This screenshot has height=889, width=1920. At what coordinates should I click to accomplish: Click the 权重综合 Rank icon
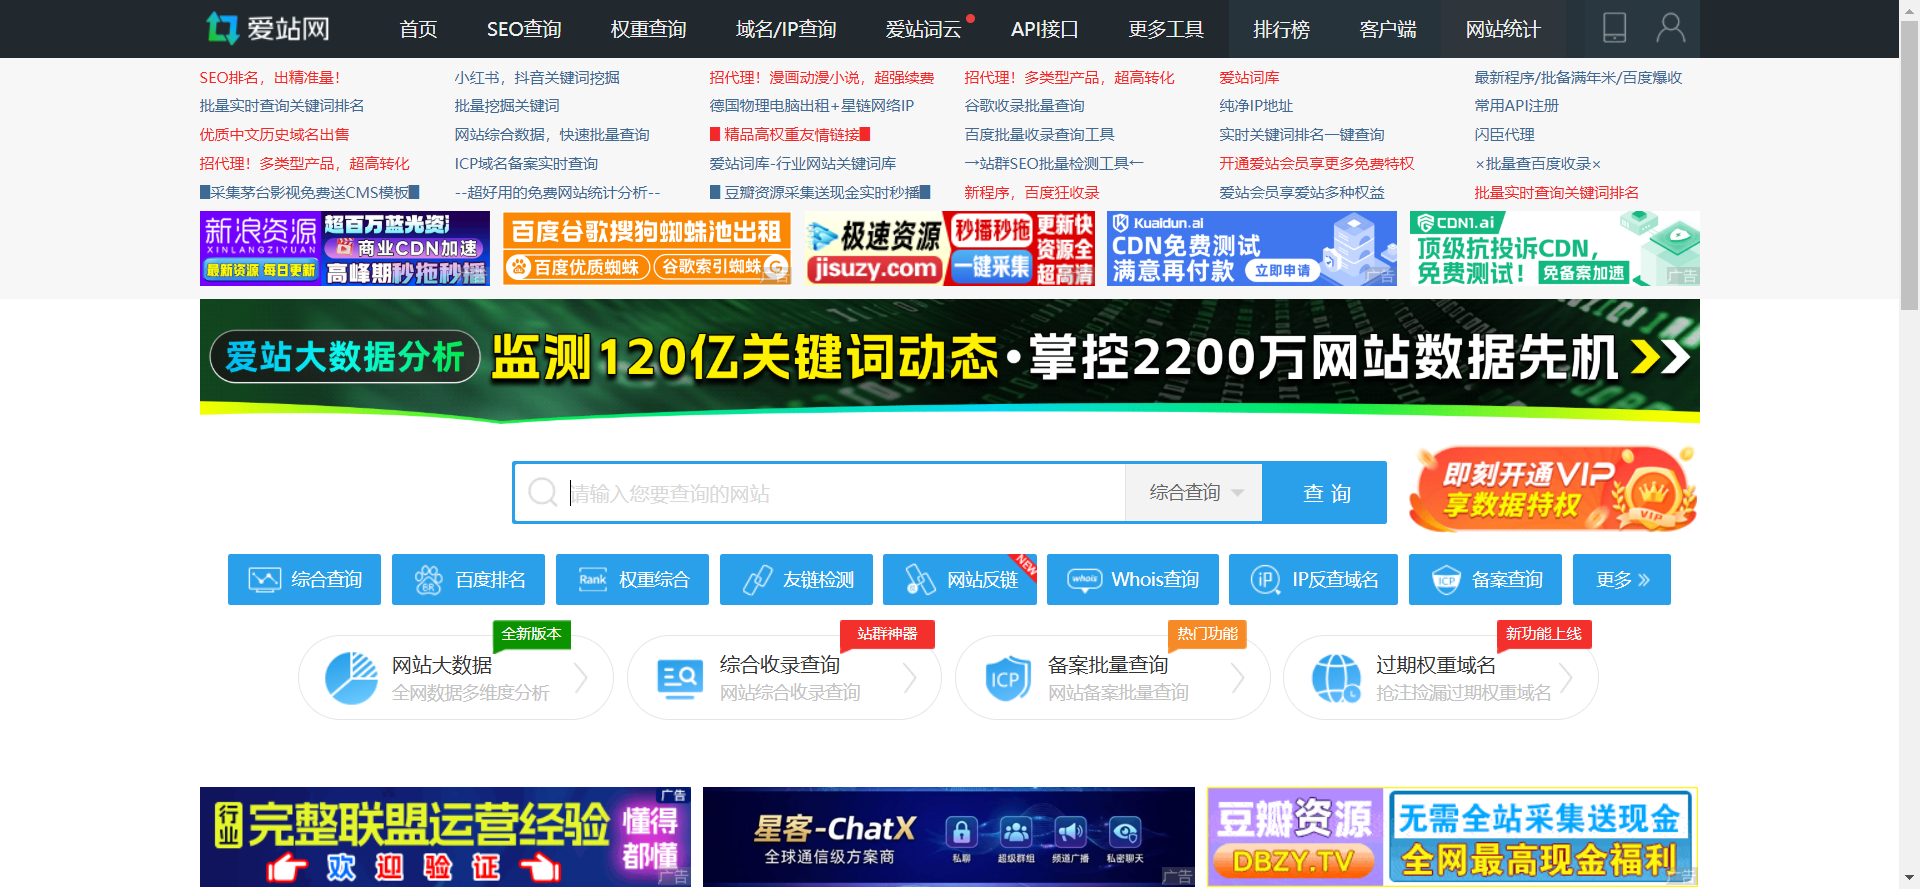coord(593,580)
